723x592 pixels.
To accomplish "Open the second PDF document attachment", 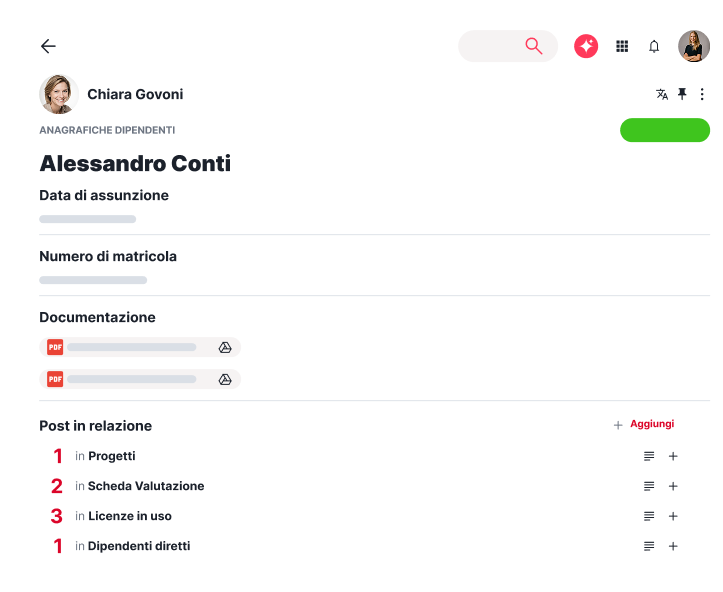I will tap(130, 379).
